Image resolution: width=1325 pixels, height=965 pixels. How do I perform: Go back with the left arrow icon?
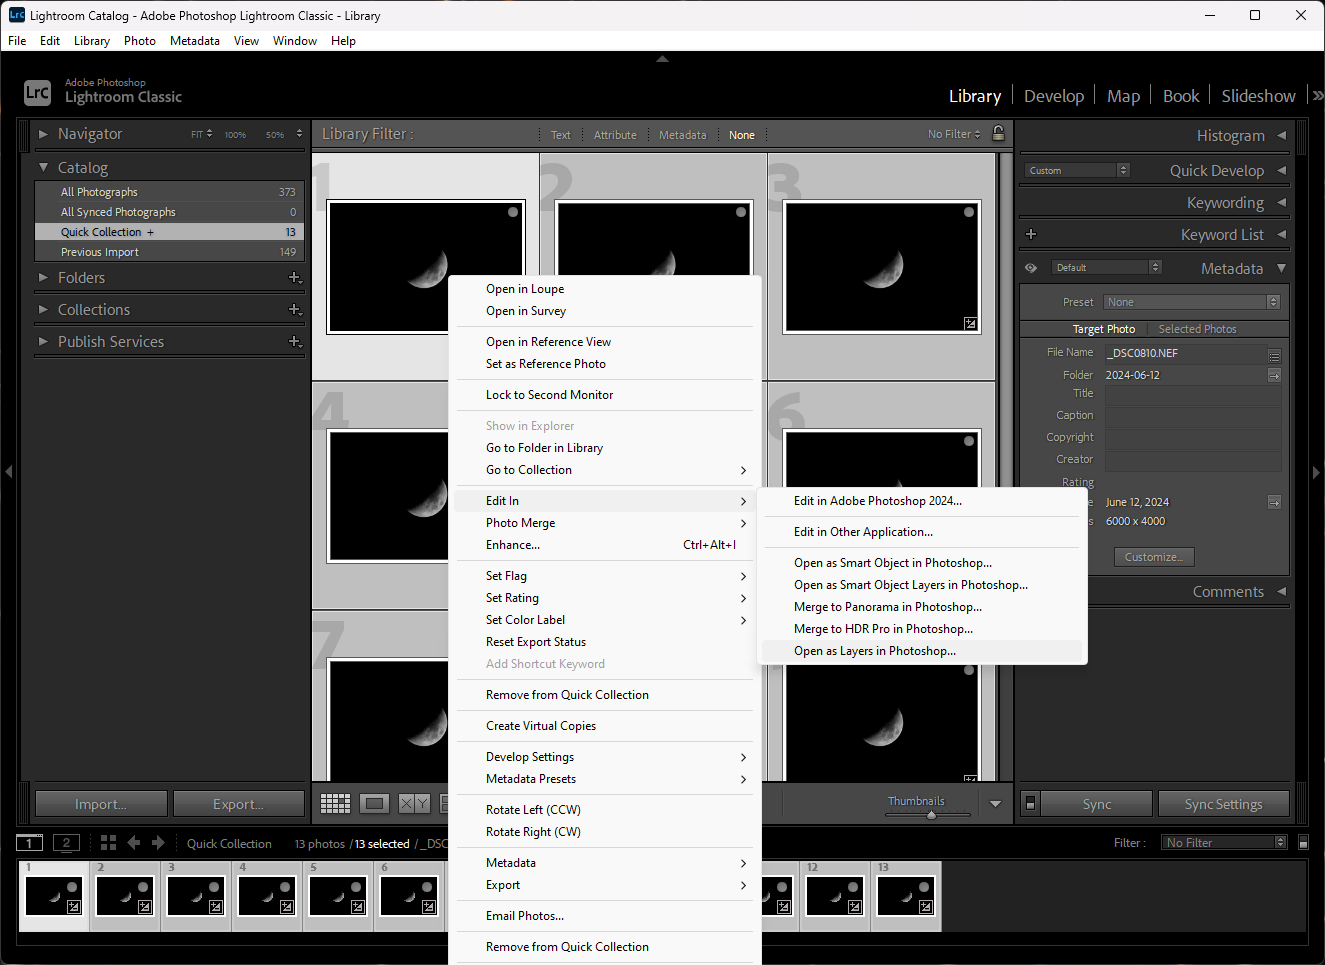tap(134, 843)
